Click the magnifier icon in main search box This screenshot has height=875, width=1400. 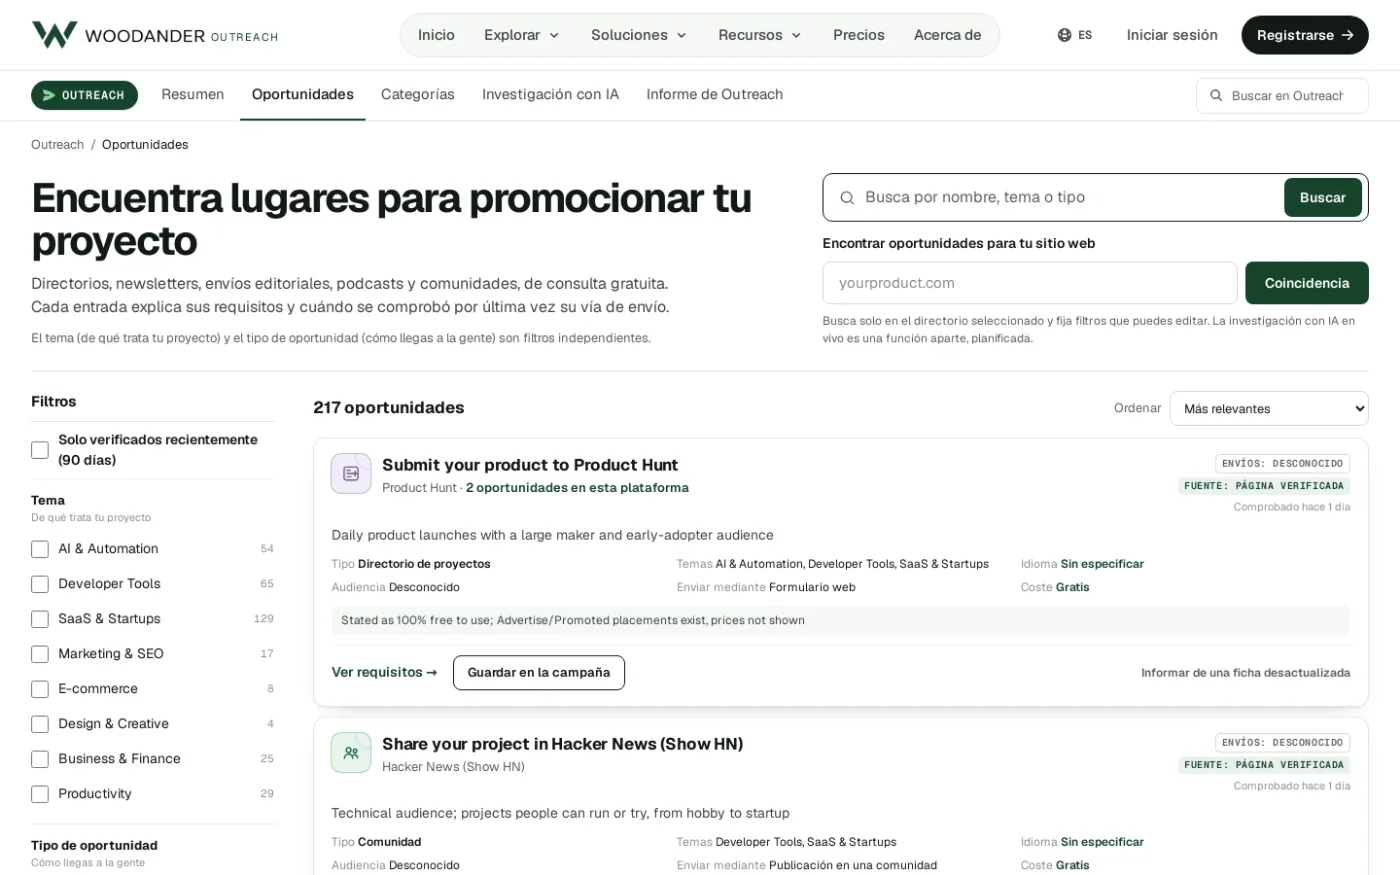tap(847, 198)
